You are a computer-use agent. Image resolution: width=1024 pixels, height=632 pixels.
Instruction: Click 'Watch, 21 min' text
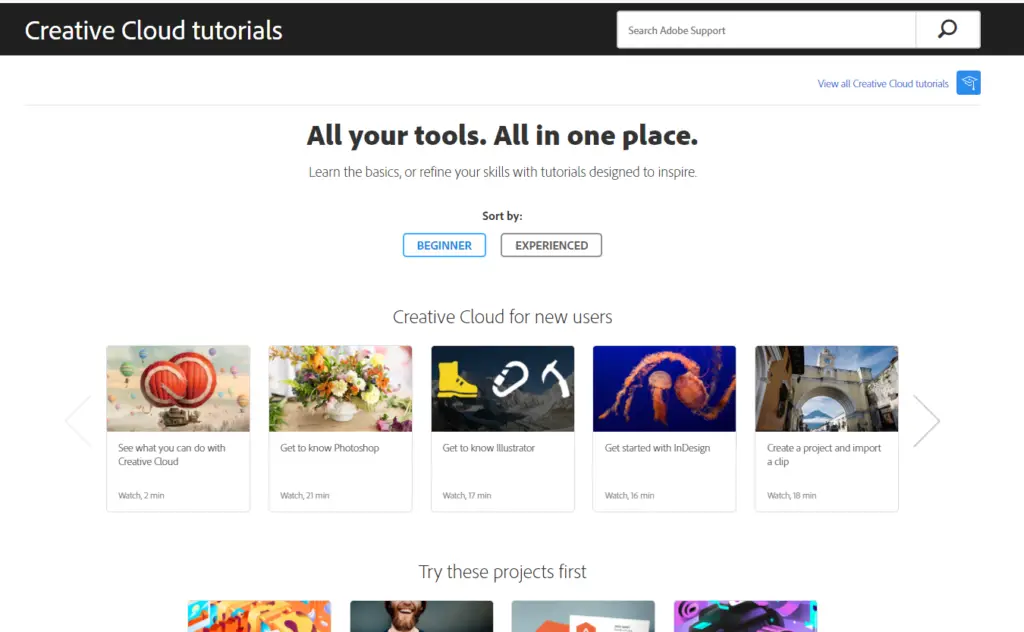pyautogui.click(x=305, y=496)
